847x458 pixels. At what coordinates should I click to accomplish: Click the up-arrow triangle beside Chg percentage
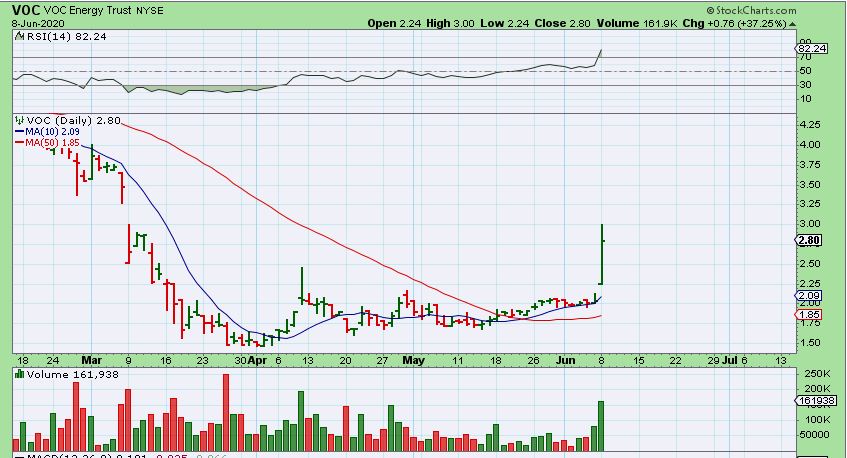[792, 24]
